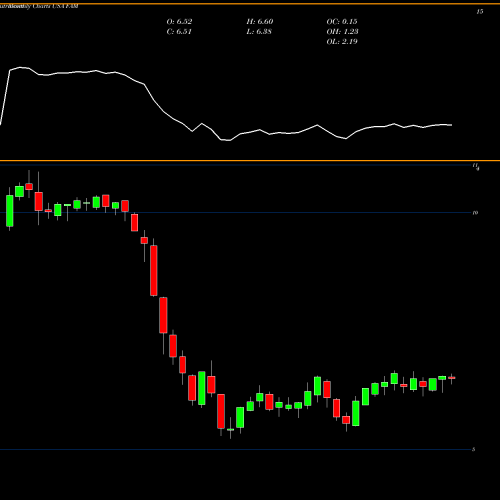This screenshot has width=500, height=500.
Task: Click the OC: 0.15 reading
Action: click(x=342, y=22)
